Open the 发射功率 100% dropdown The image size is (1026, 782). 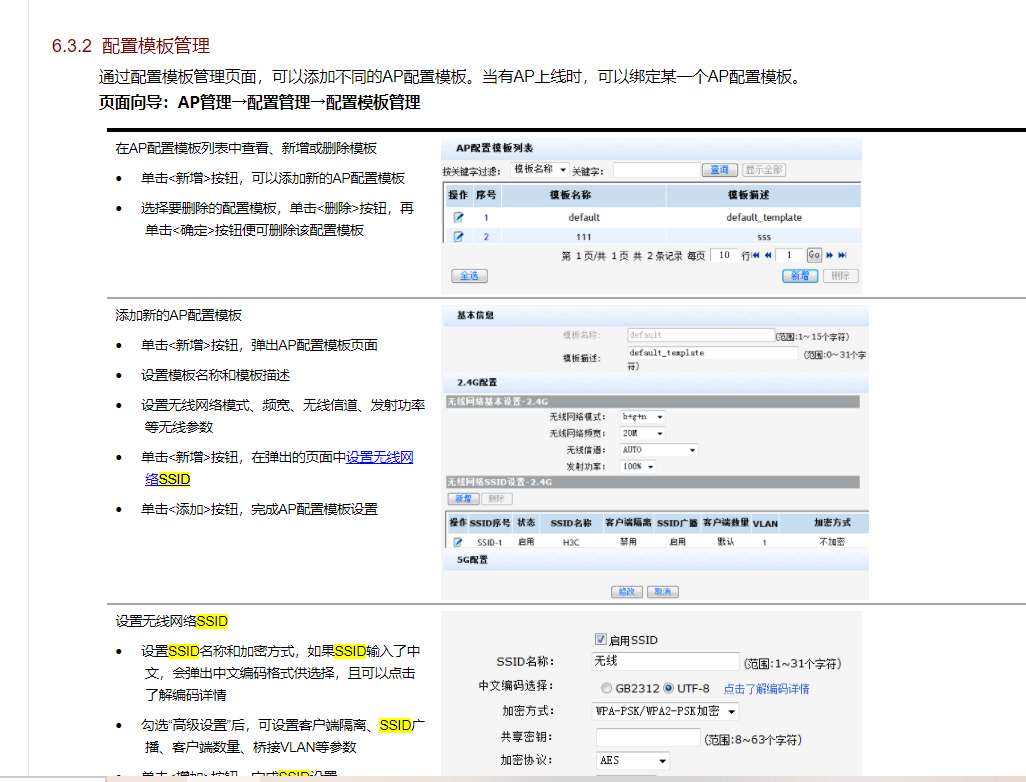tap(638, 467)
